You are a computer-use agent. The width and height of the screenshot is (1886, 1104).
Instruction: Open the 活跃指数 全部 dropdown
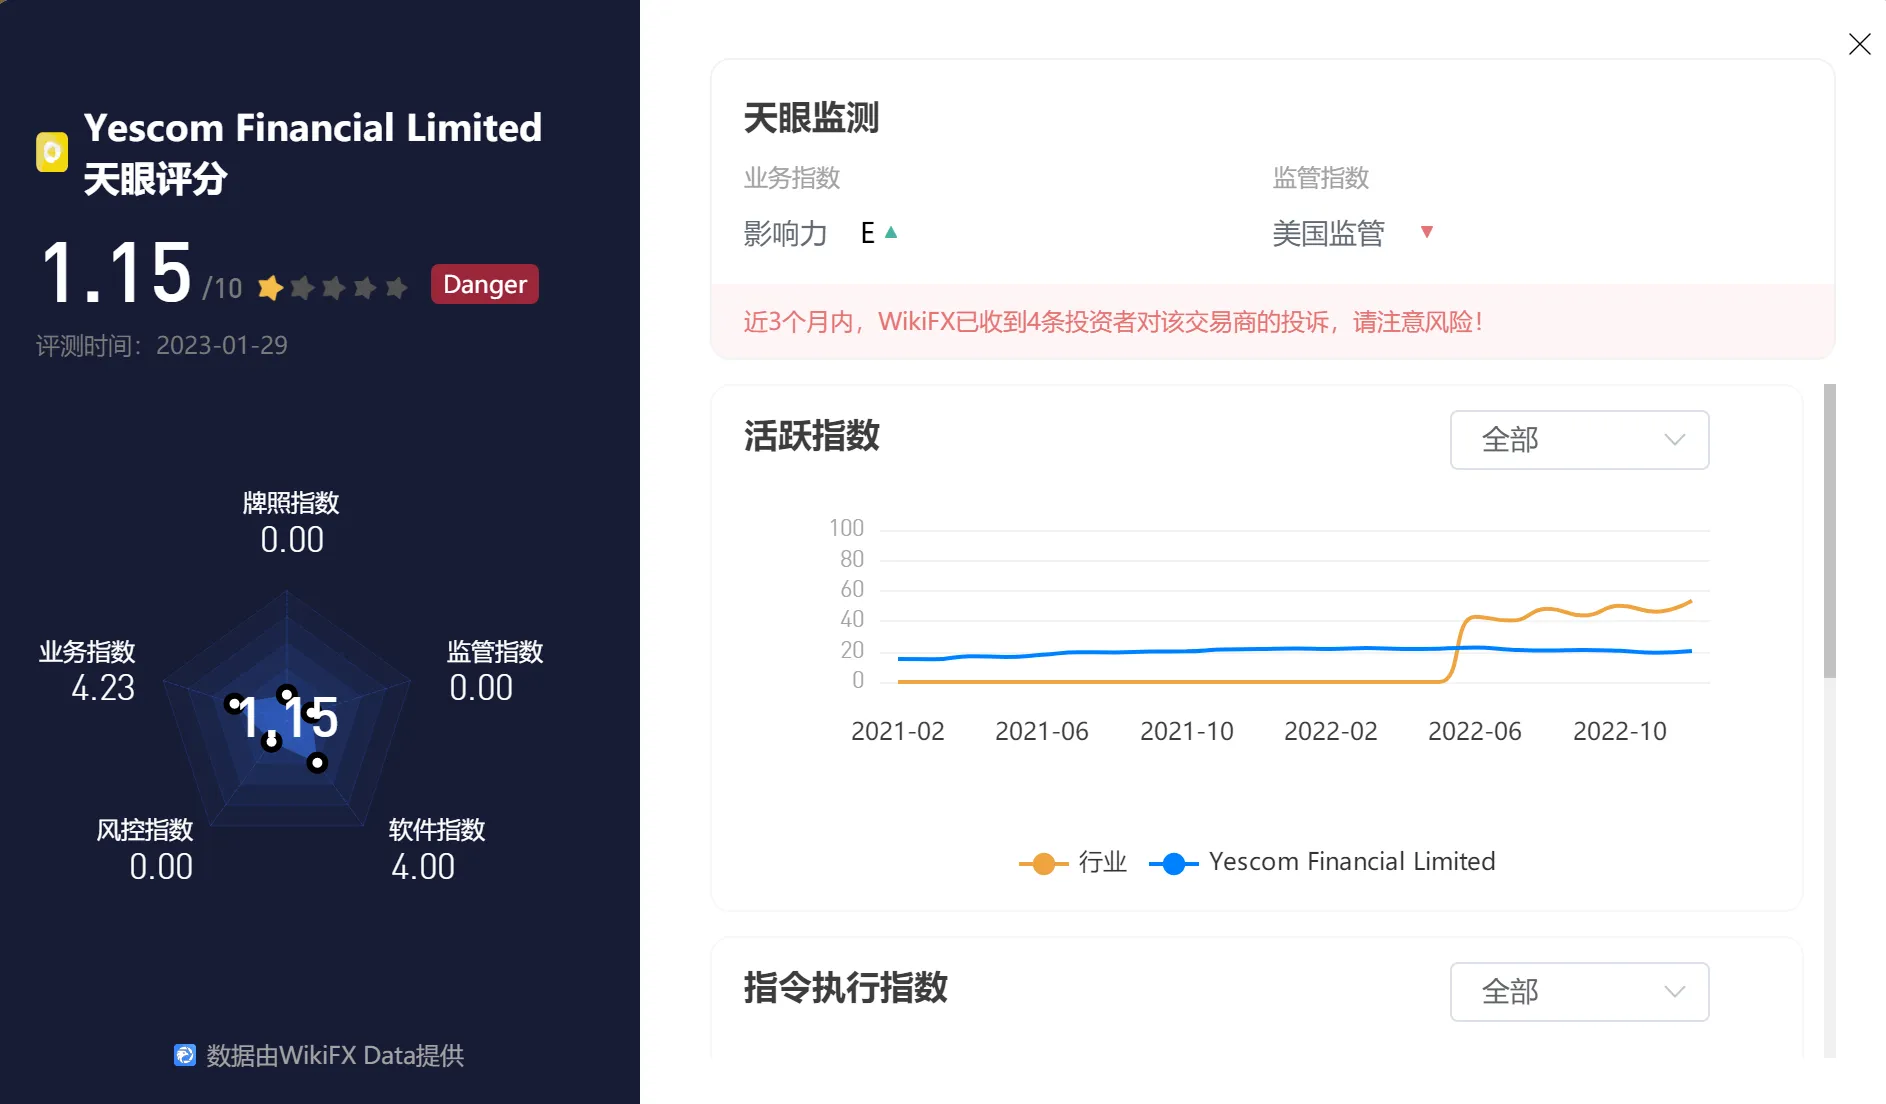point(1579,440)
